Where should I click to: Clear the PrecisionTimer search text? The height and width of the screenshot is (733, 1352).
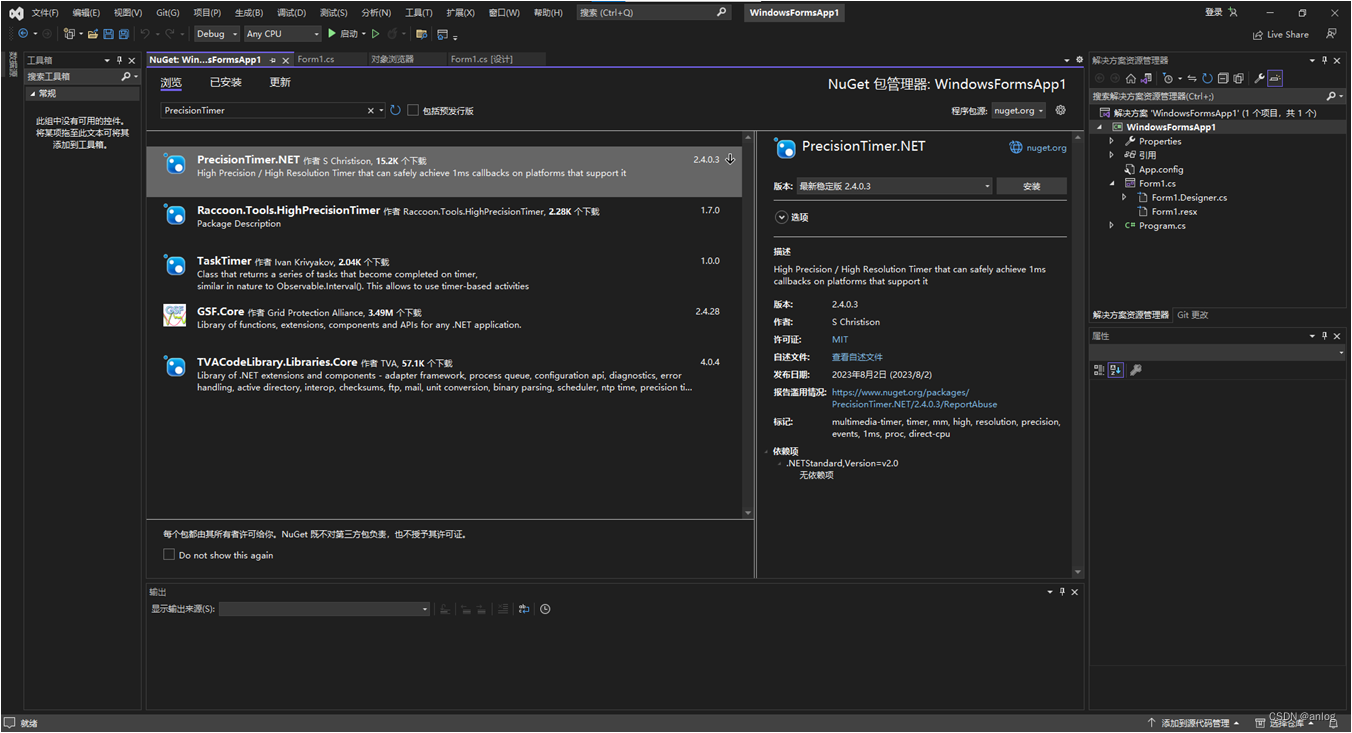point(369,111)
